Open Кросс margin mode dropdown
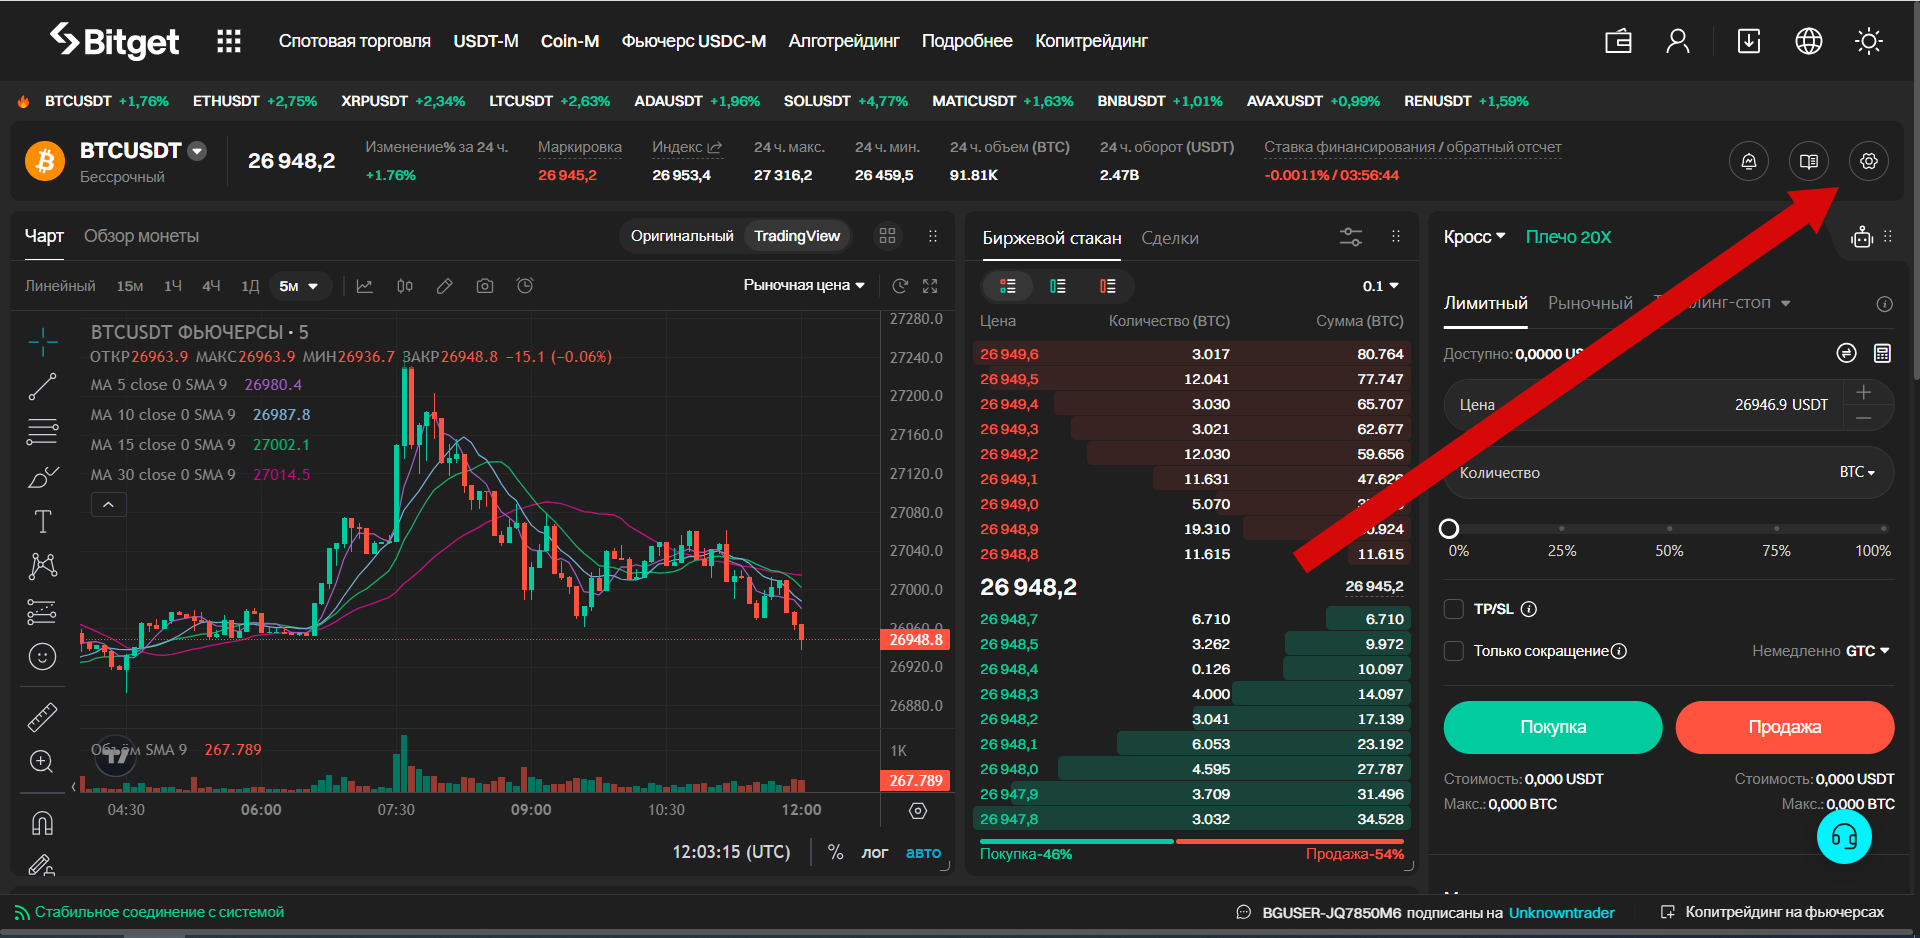 1474,237
